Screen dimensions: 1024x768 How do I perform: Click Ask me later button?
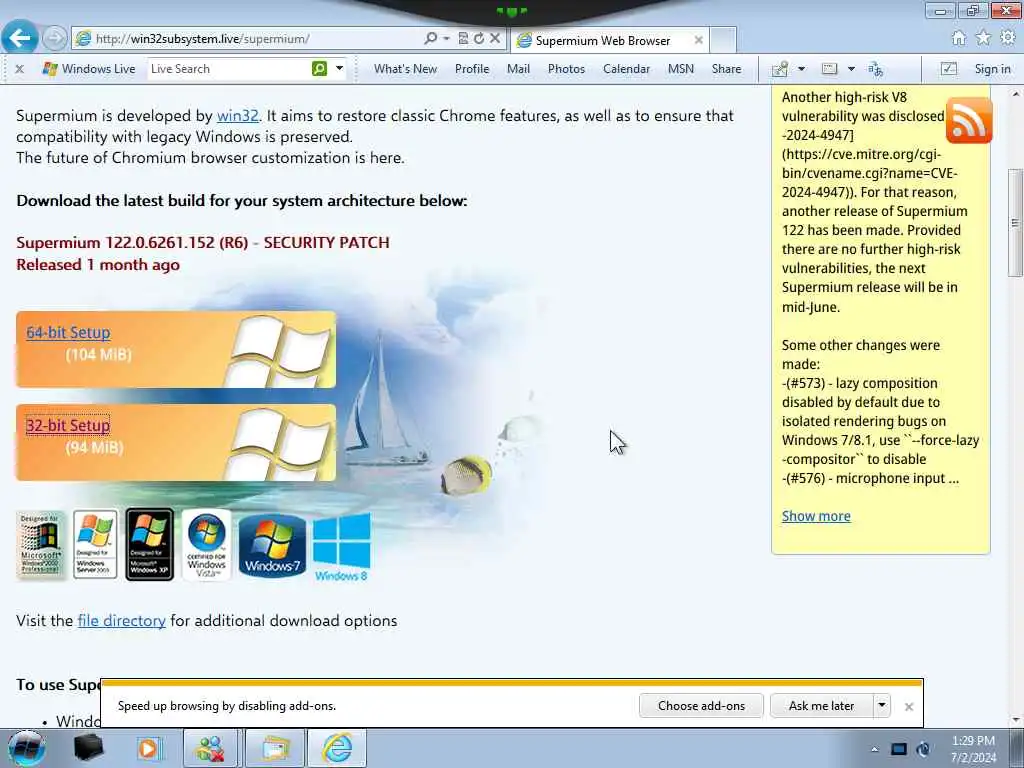(822, 706)
